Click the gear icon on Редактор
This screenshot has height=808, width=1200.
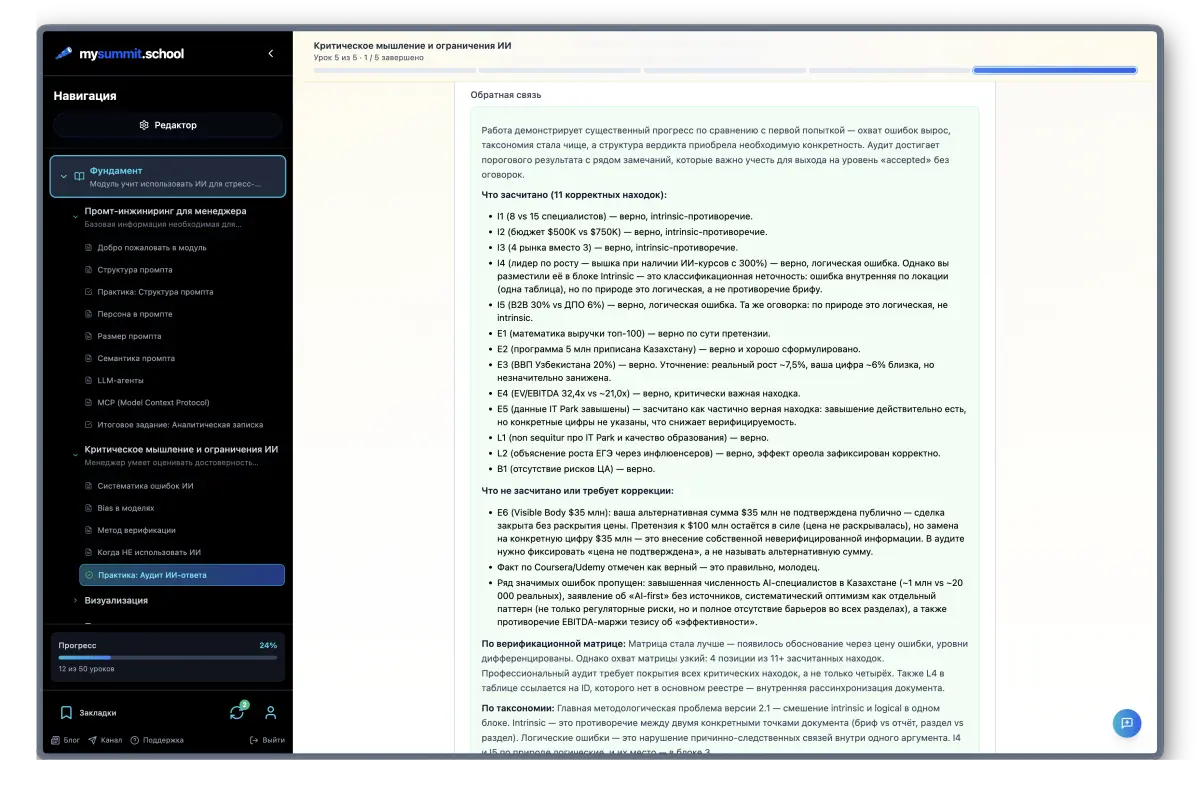144,125
